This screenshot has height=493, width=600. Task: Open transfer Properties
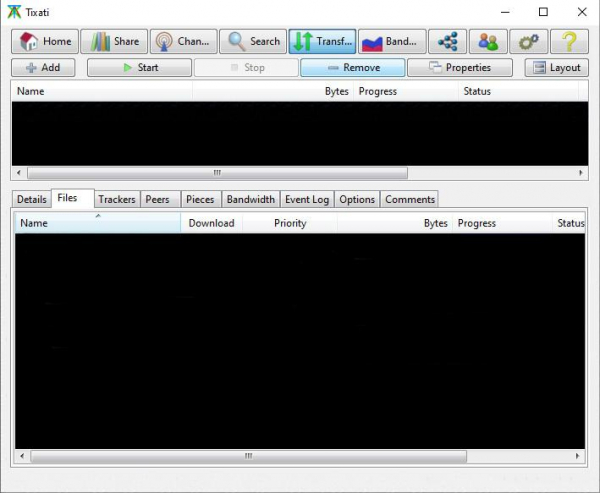coord(460,68)
